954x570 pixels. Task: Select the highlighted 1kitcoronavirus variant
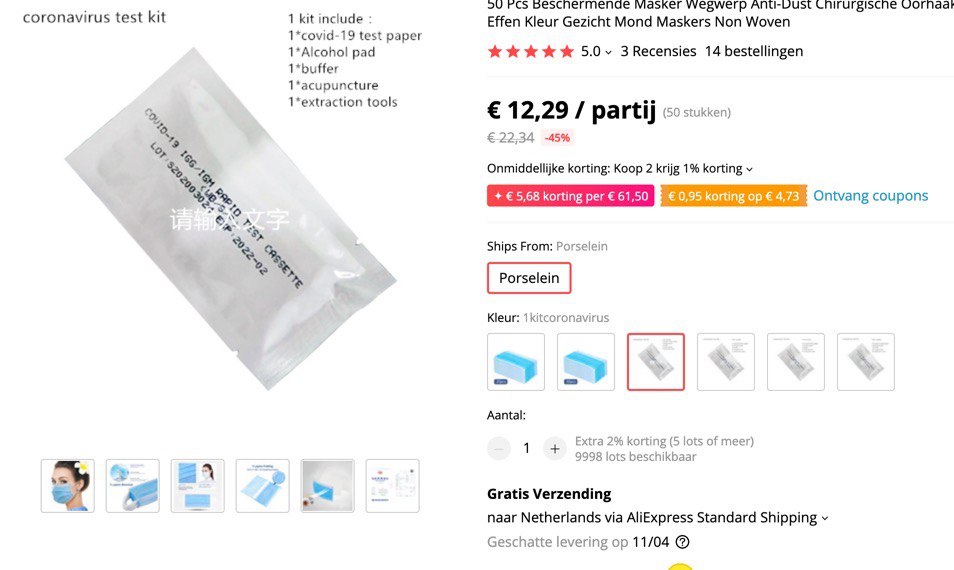(x=656, y=361)
